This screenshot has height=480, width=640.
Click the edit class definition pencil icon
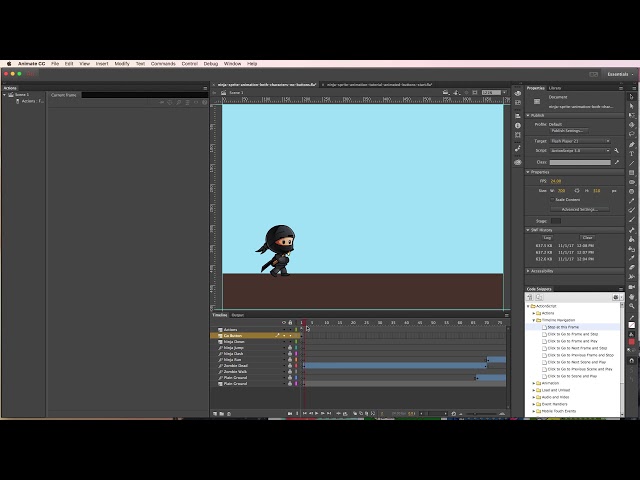[617, 162]
